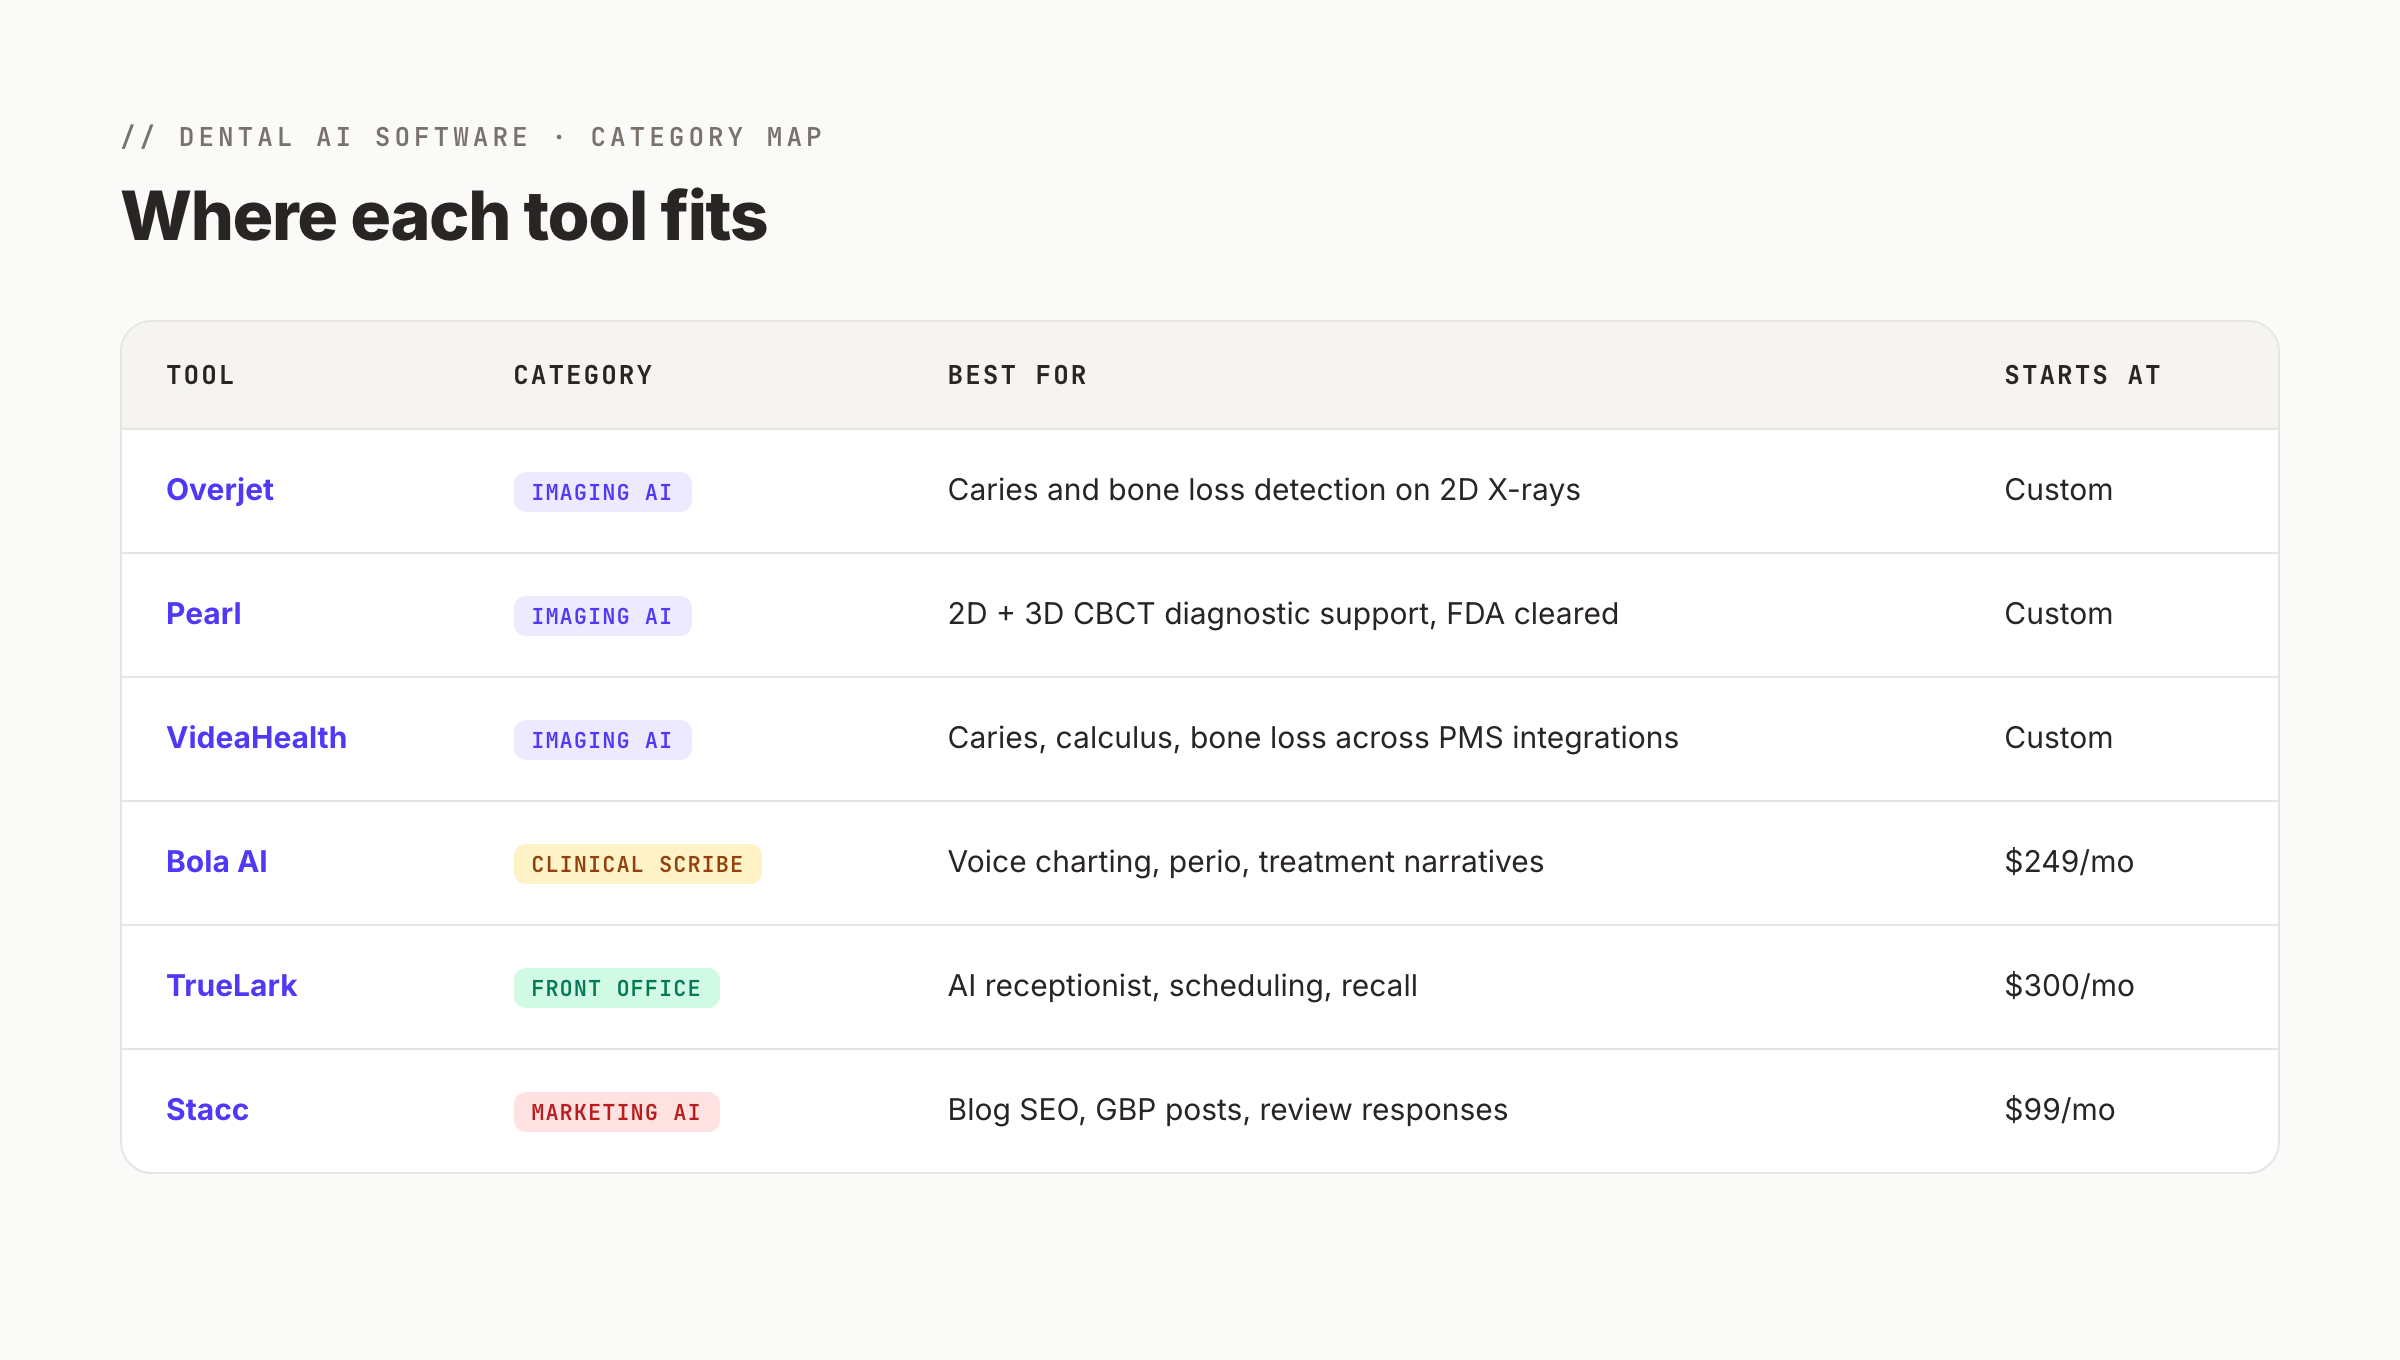Click the Imaging AI badge in VideaHealth row
This screenshot has height=1360, width=2400.
tap(602, 740)
